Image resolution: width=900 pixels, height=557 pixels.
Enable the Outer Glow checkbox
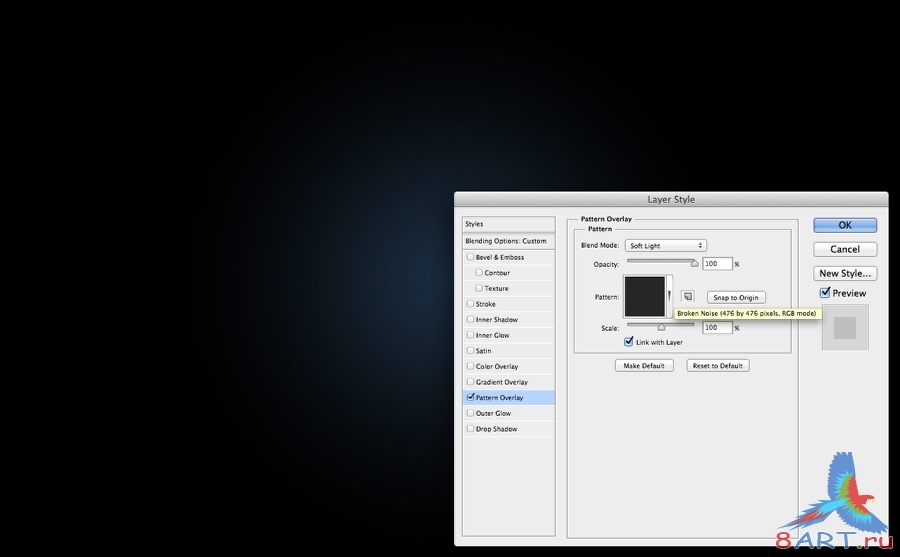(x=471, y=413)
